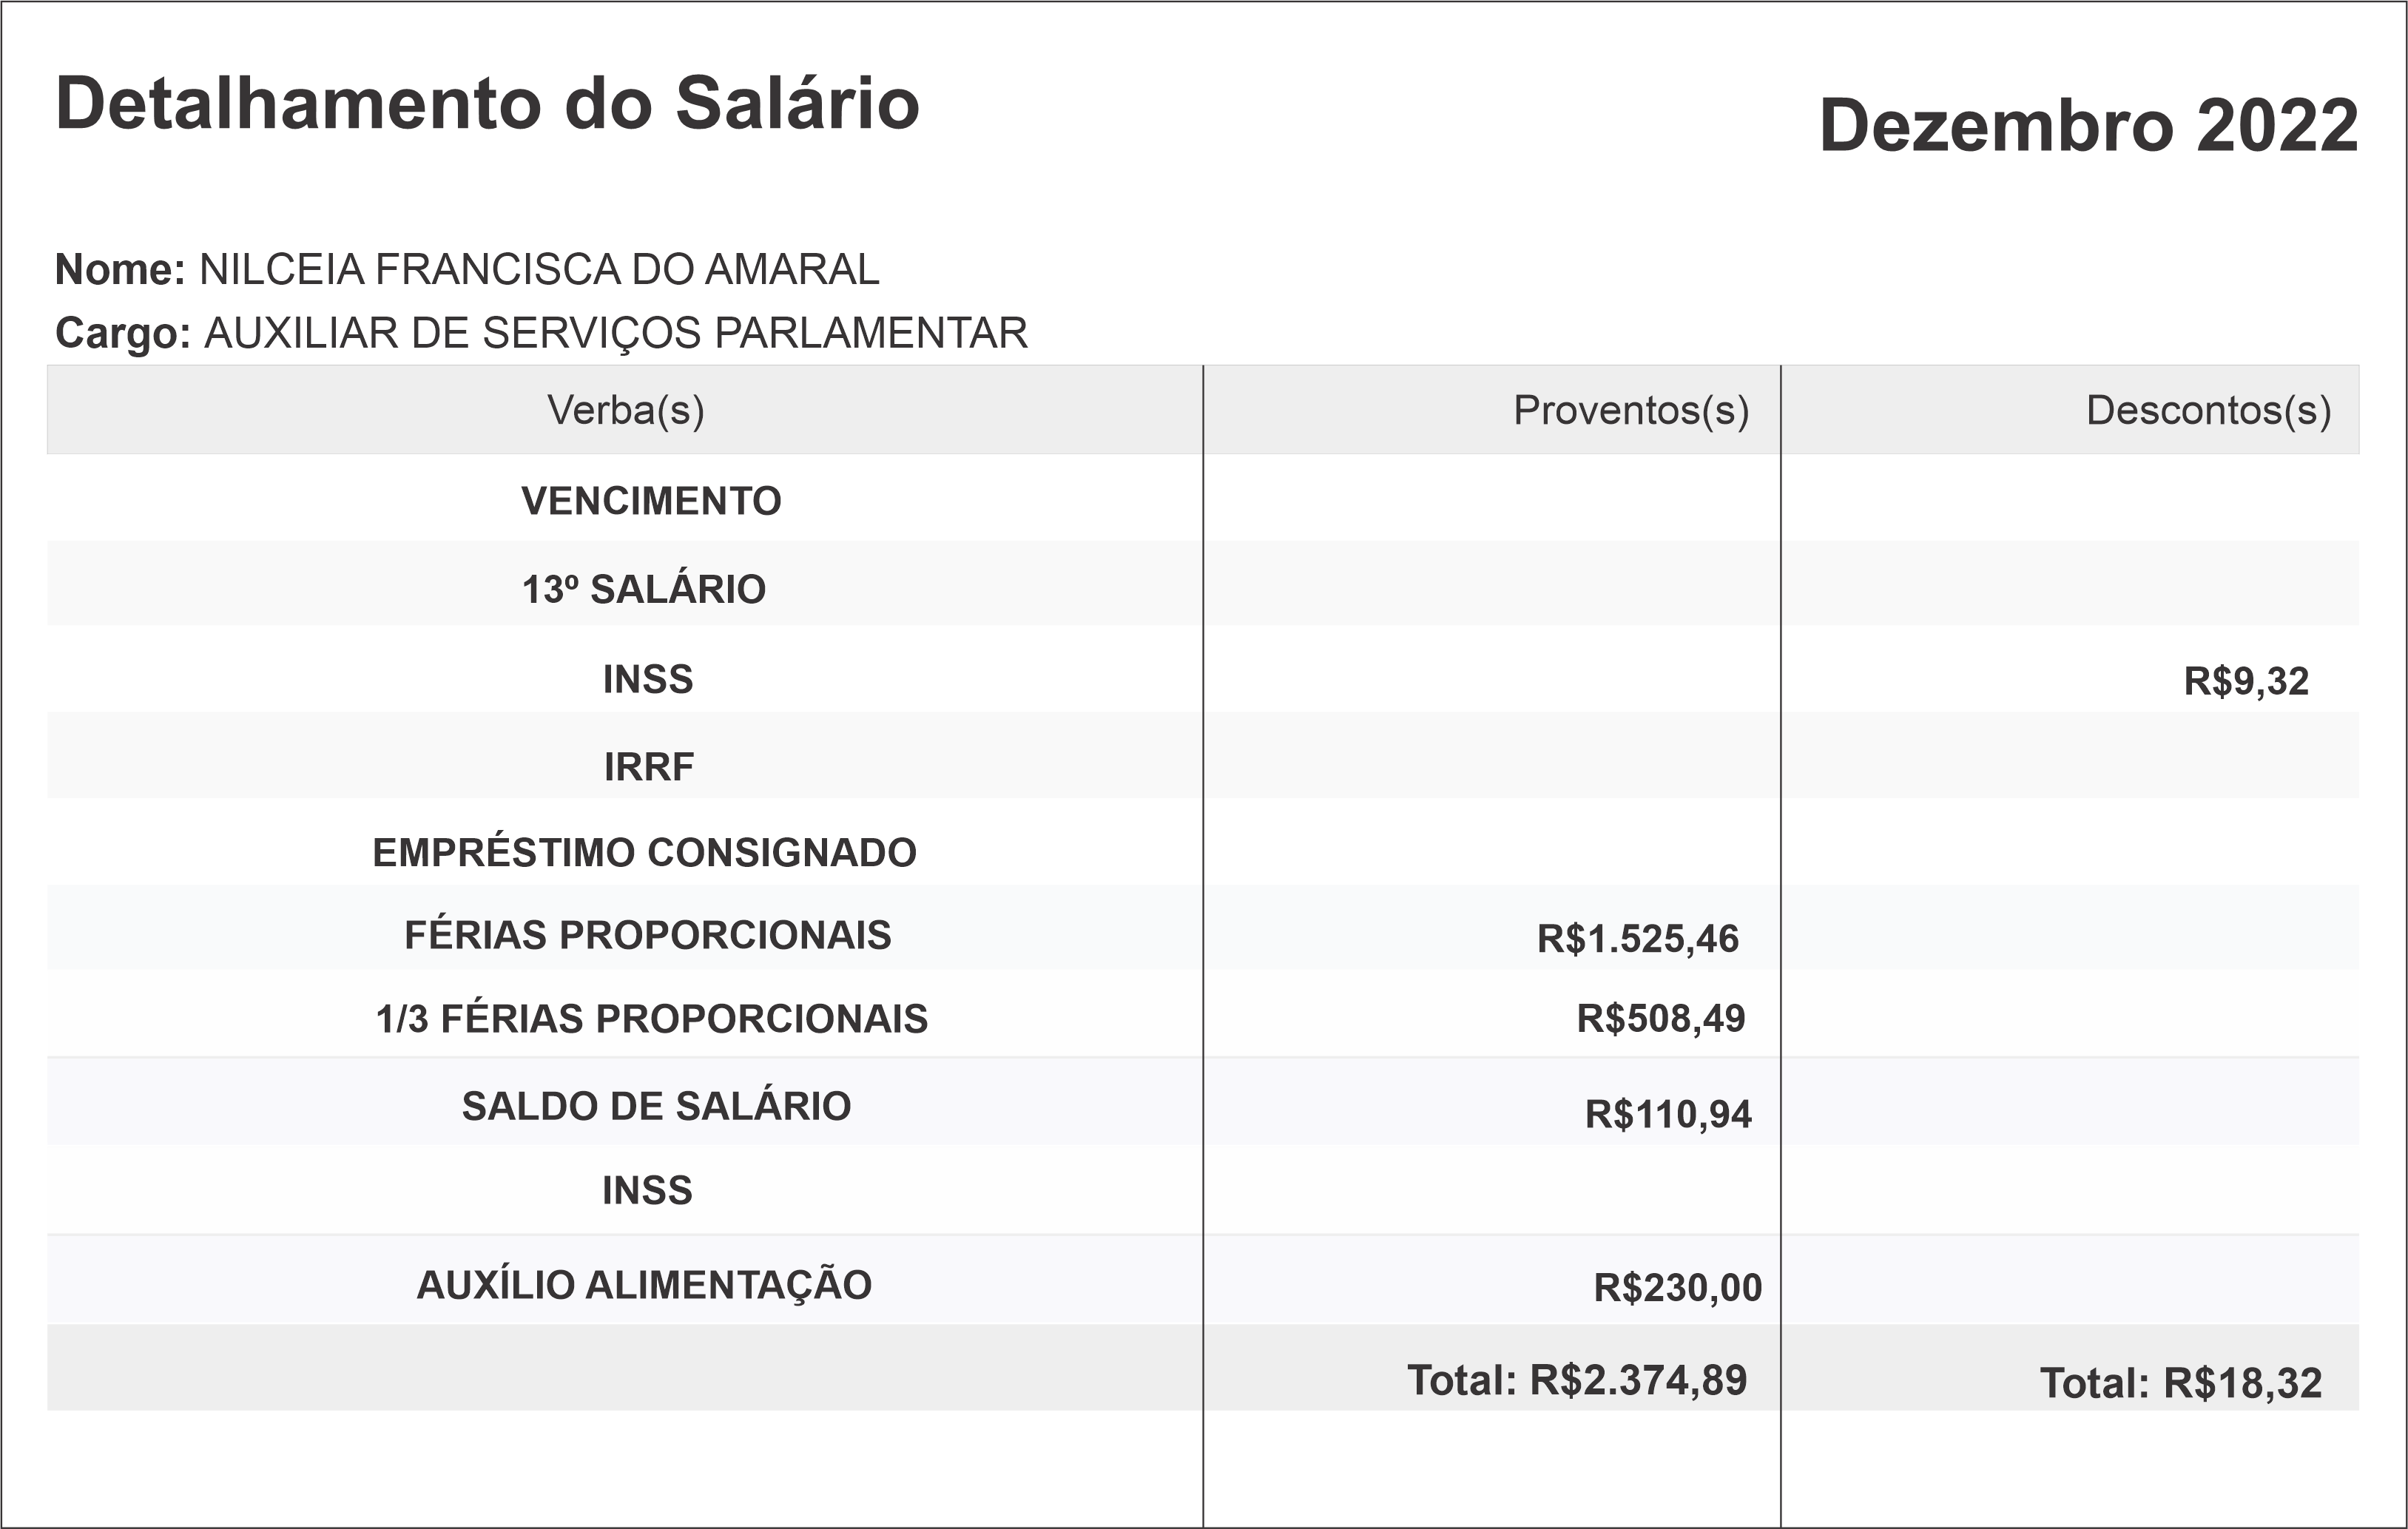Click the FÉRIAS PROPORCIONAIS value R$1.525,46
The width and height of the screenshot is (2408, 1529).
pos(1638,939)
